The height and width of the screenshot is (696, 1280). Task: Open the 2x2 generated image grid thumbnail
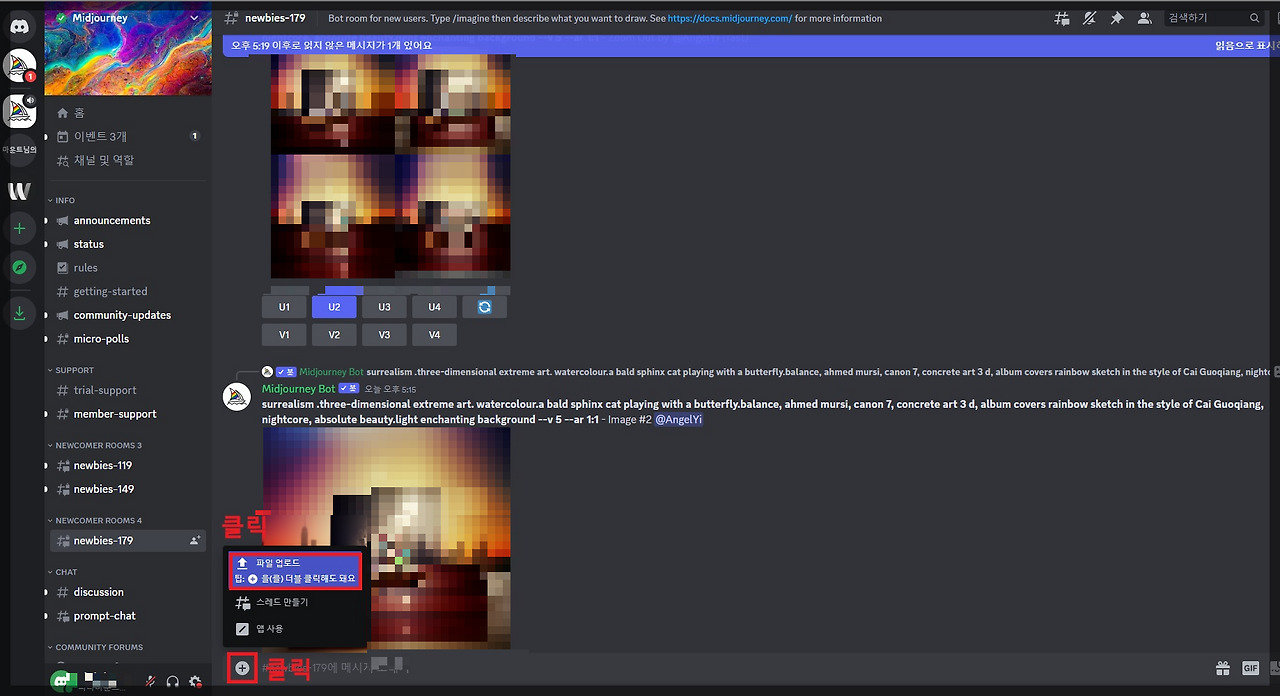point(390,167)
